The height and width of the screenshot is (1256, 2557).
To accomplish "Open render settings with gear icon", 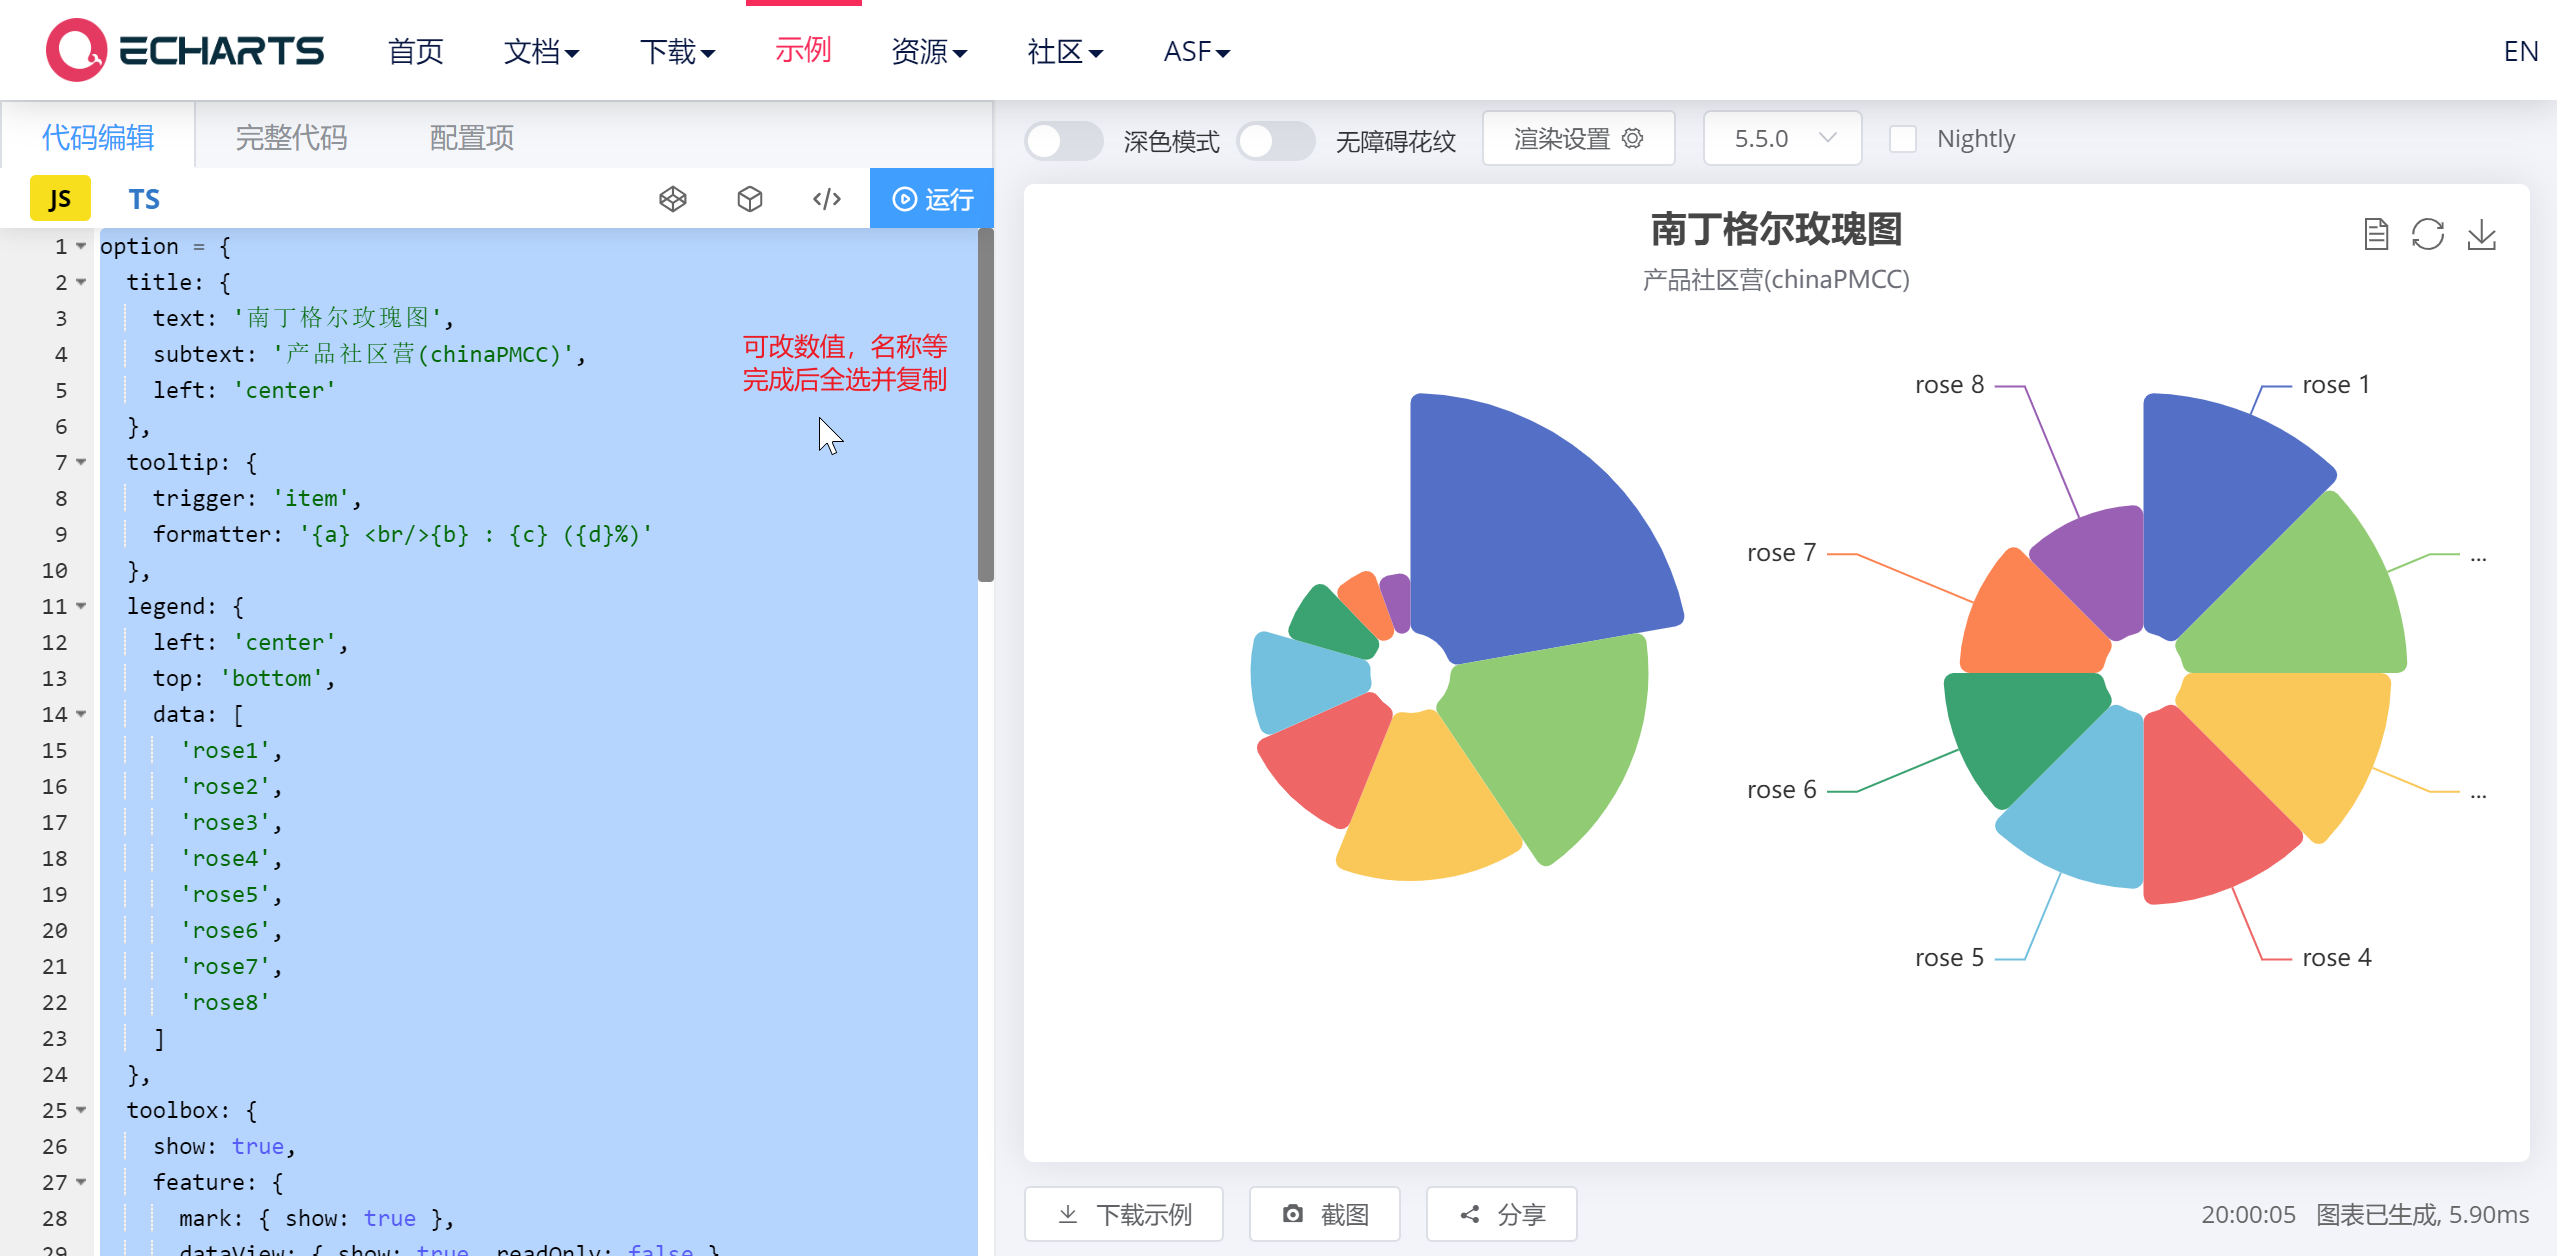I will (x=1578, y=139).
